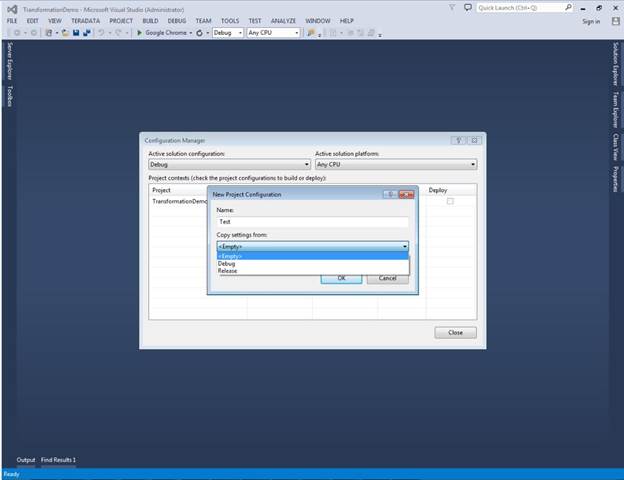The image size is (624, 480).
Task: Open the TERADATA menu
Action: coord(86,21)
